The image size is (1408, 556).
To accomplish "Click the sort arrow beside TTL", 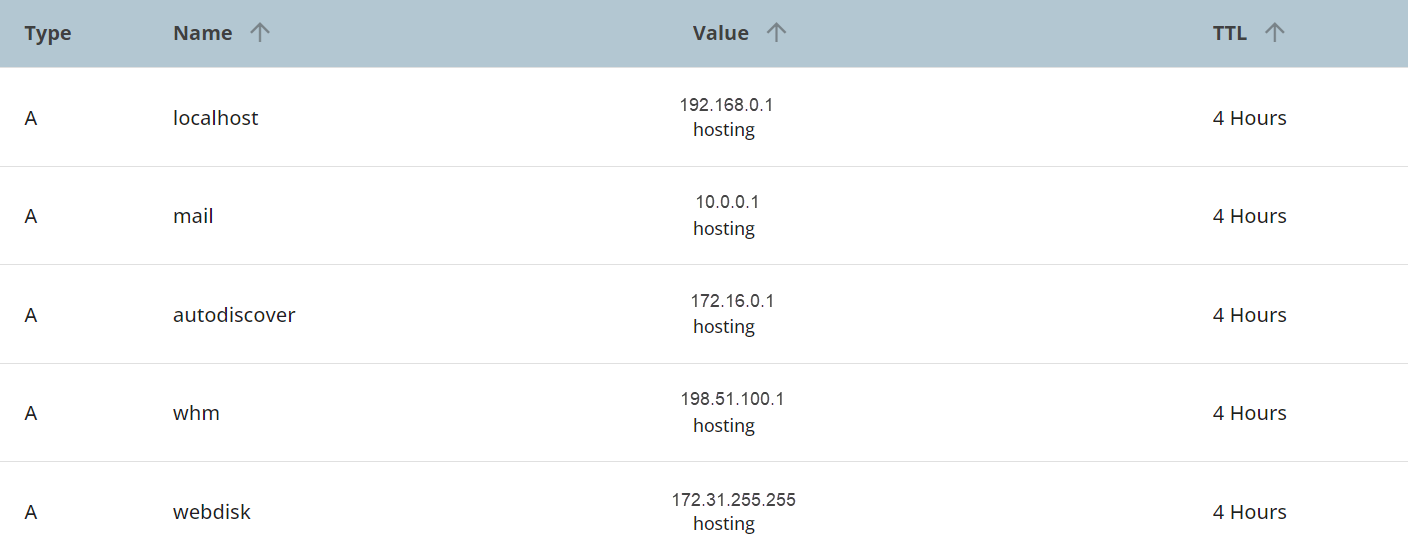I will click(1274, 33).
